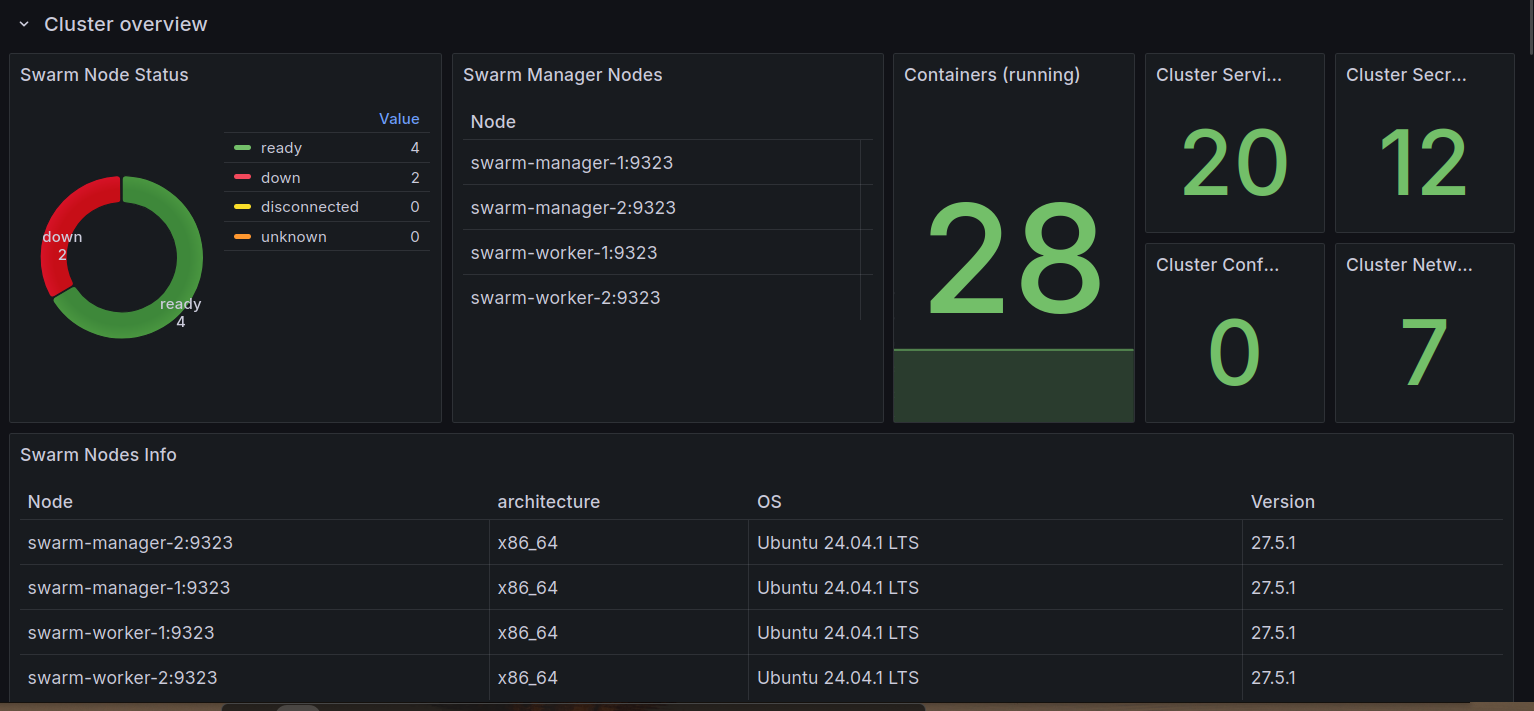The image size is (1534, 711).
Task: Open the Swarm Node Status panel title menu
Action: coord(104,75)
